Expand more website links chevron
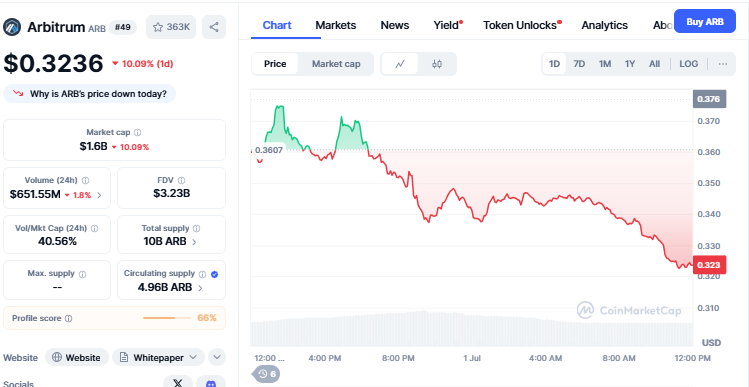Screen dimensions: 749x387 click(217, 357)
